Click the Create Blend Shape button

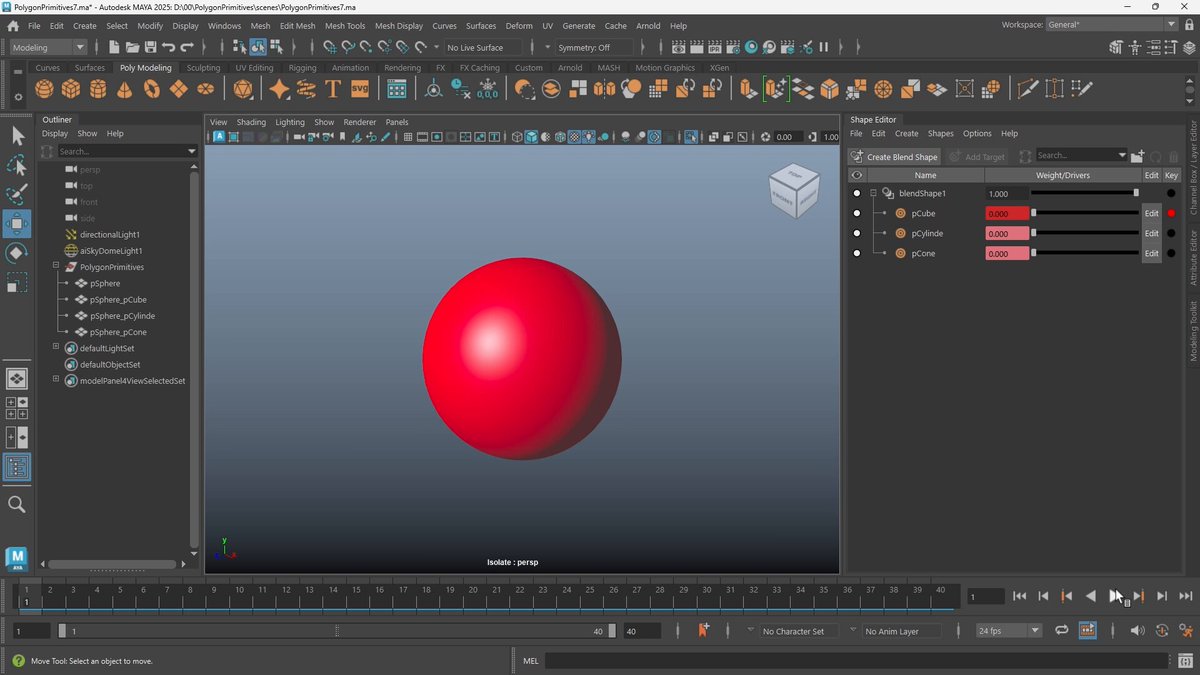pyautogui.click(x=894, y=156)
